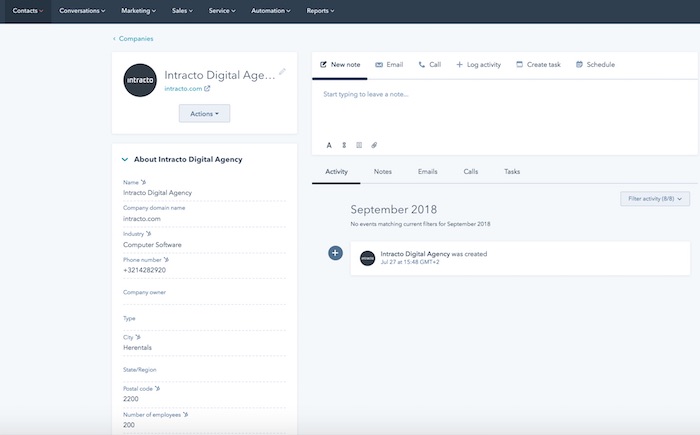Collapse the About Intracto Digital Agency section
Image resolution: width=700 pixels, height=435 pixels.
pos(125,159)
